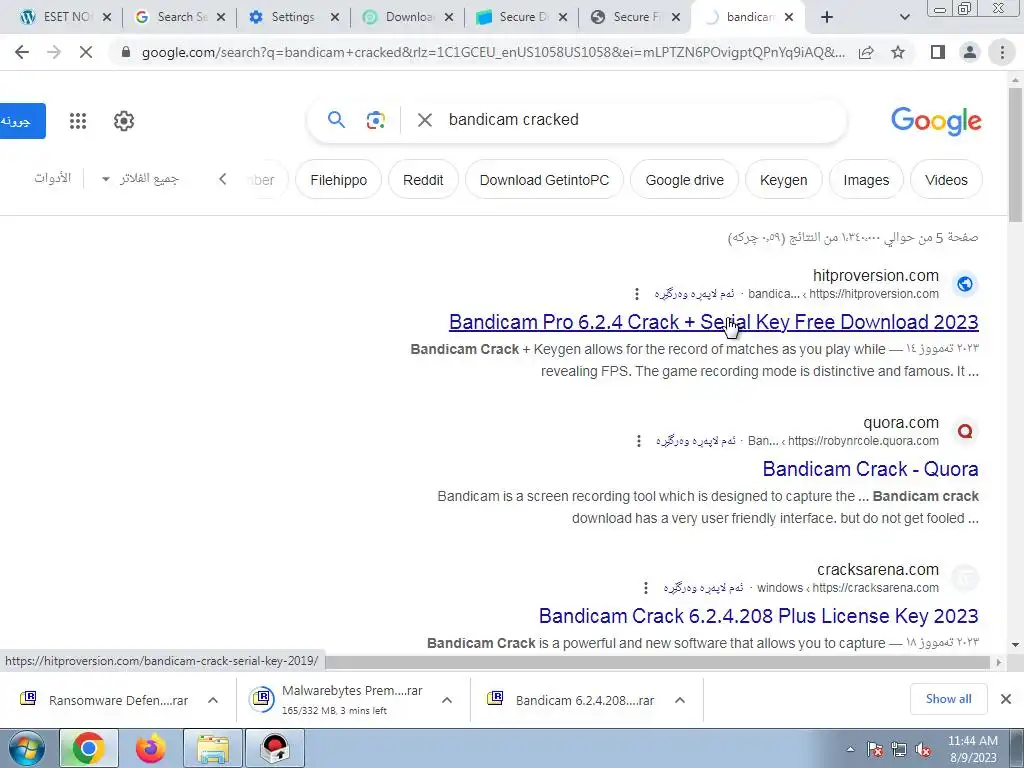The image size is (1024, 768).
Task: Open options menu for quora result
Action: click(x=639, y=441)
